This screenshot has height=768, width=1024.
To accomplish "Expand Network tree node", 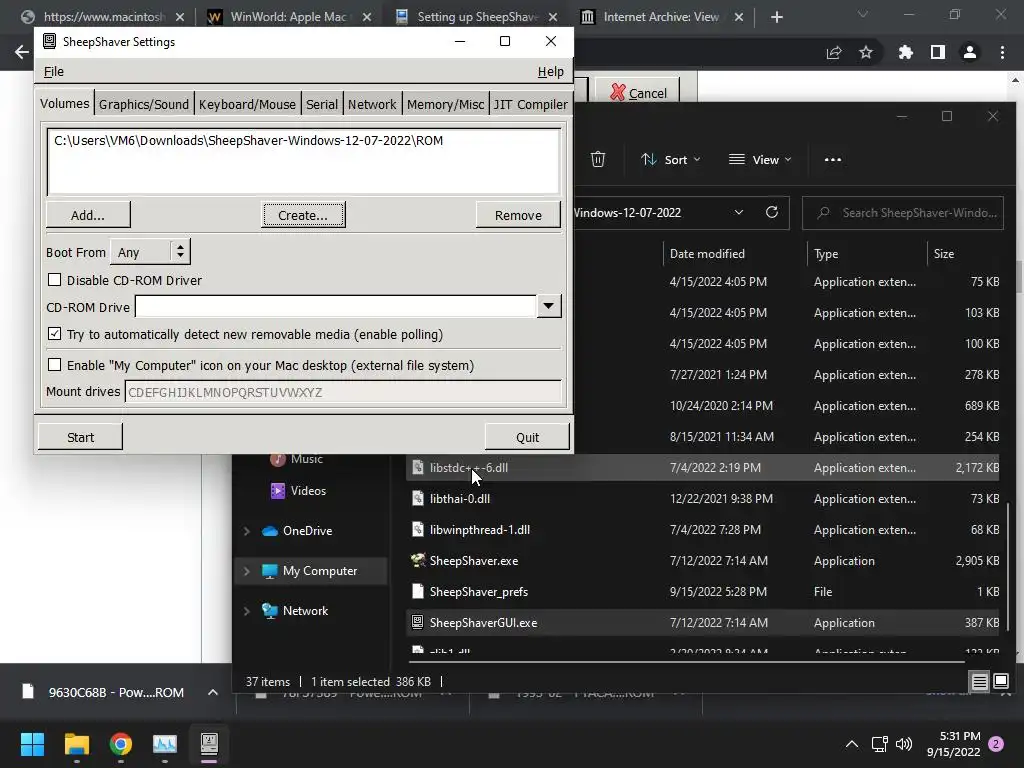I will click(247, 611).
